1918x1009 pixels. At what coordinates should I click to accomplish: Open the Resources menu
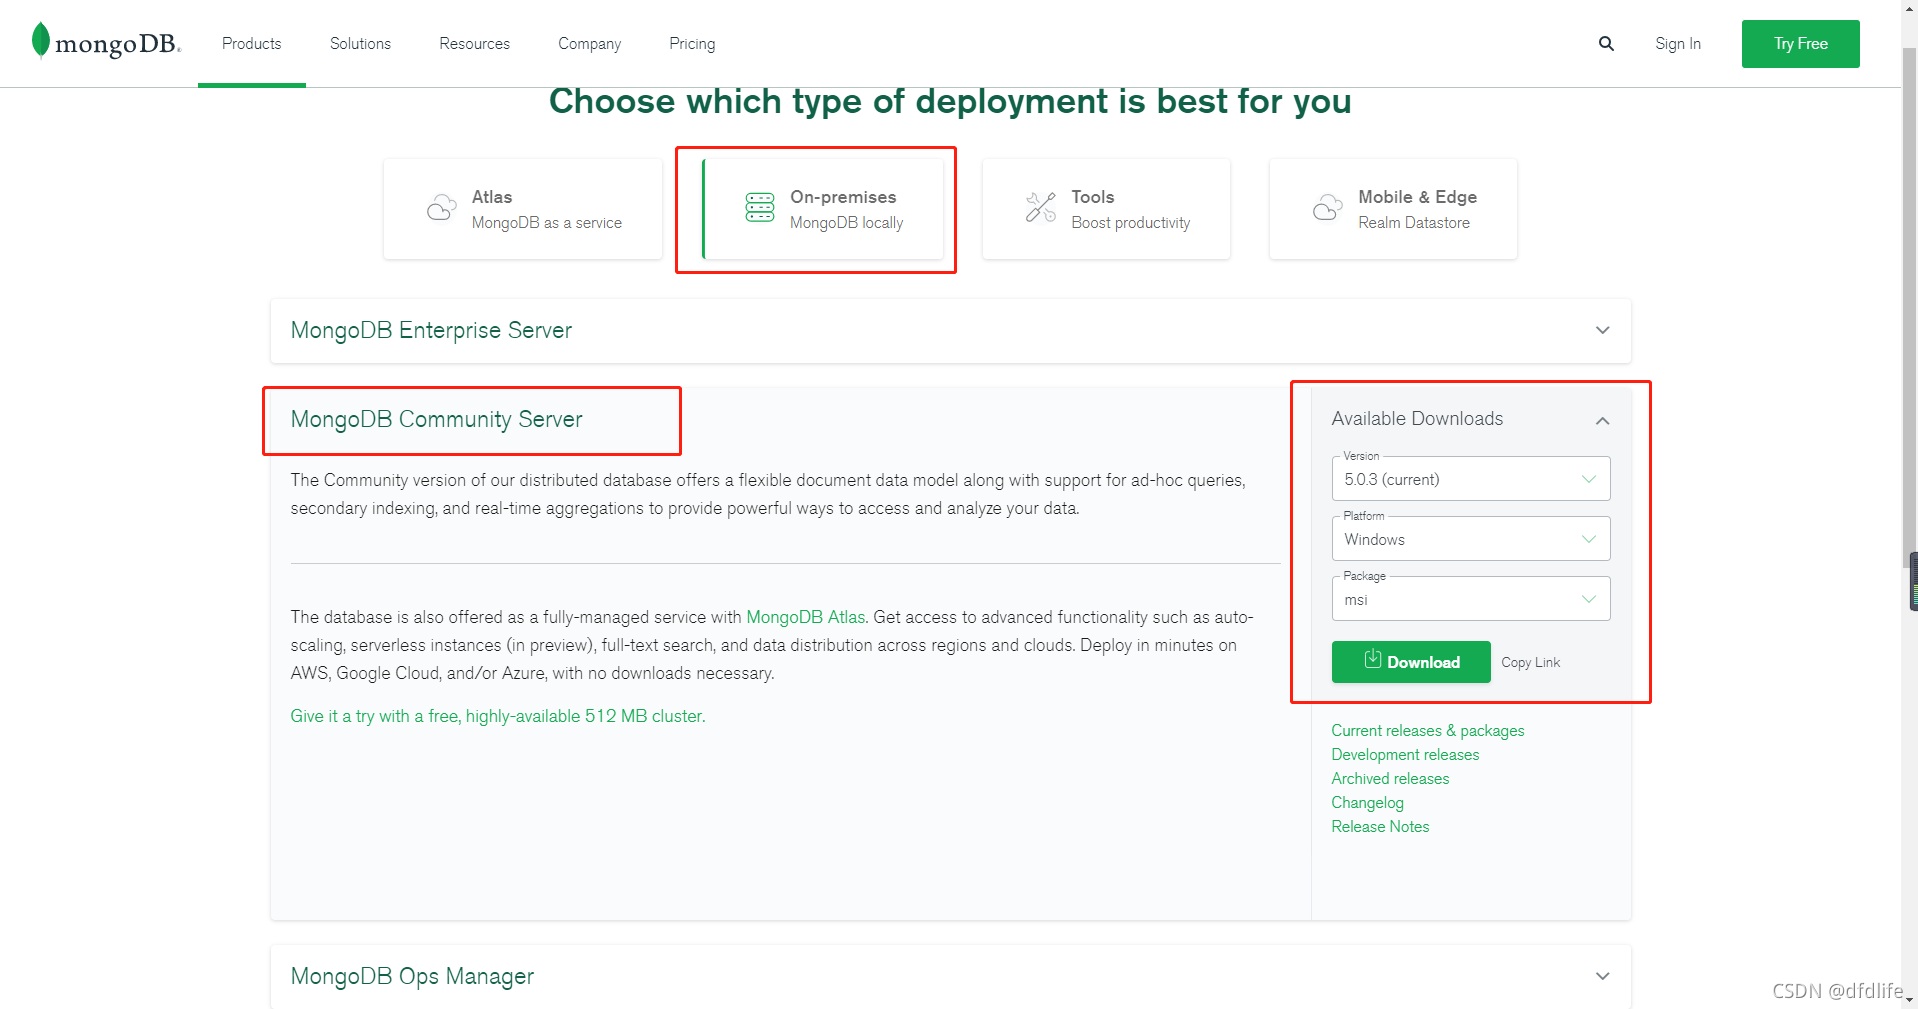pyautogui.click(x=474, y=44)
